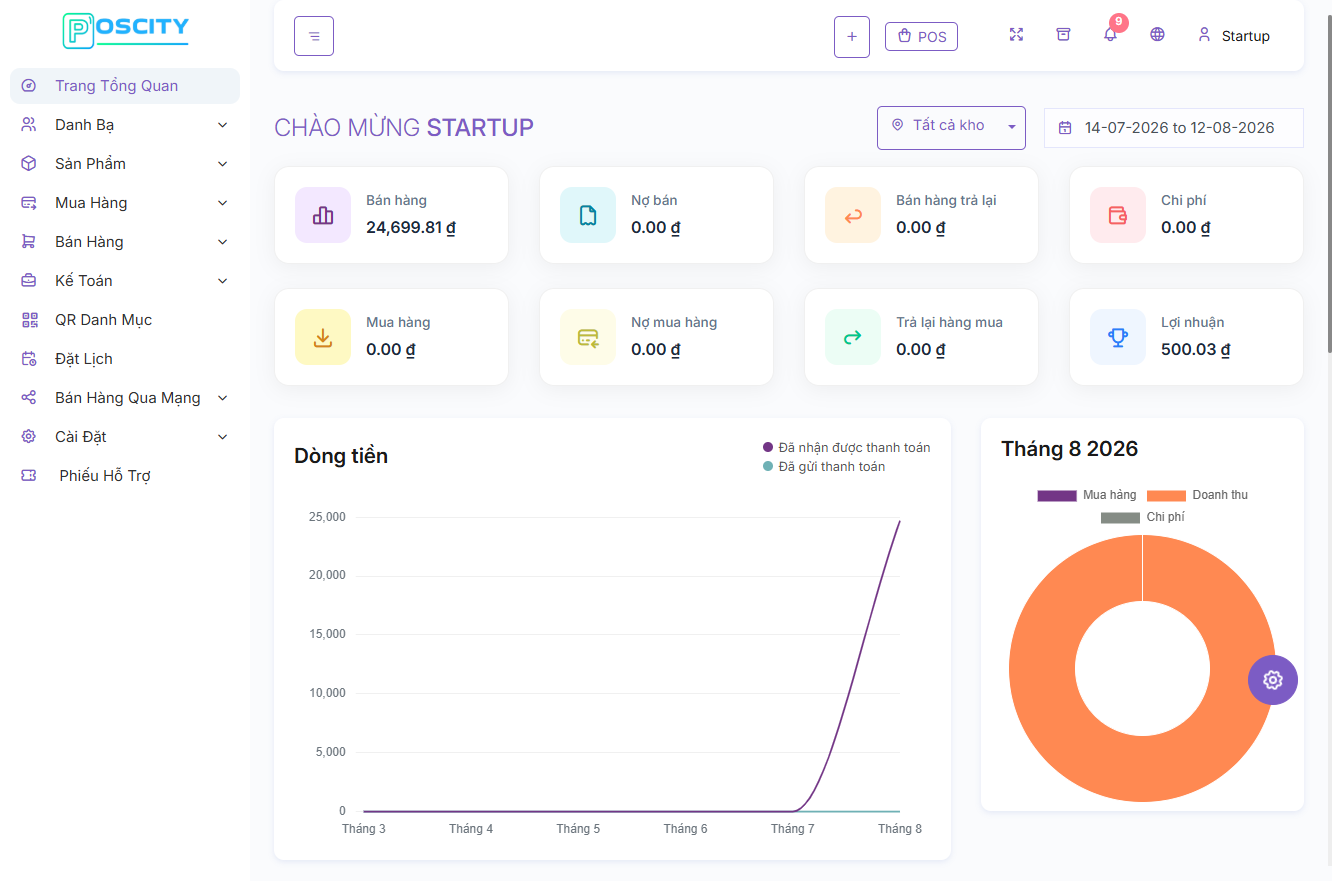The height and width of the screenshot is (881, 1332).
Task: Open notifications bell with 9 badge
Action: click(x=1111, y=33)
